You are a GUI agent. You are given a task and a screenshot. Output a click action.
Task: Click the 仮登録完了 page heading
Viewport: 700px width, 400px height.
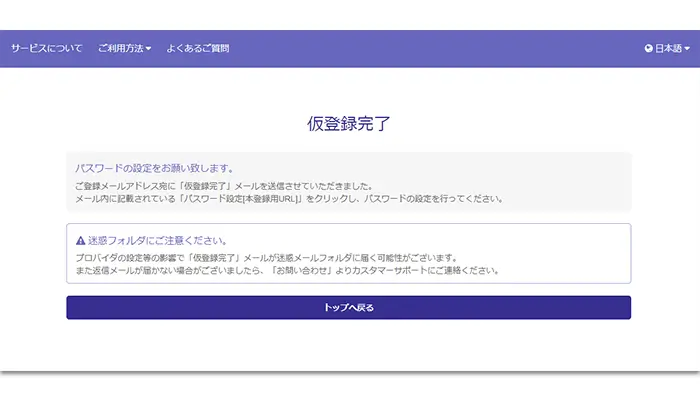tap(349, 124)
